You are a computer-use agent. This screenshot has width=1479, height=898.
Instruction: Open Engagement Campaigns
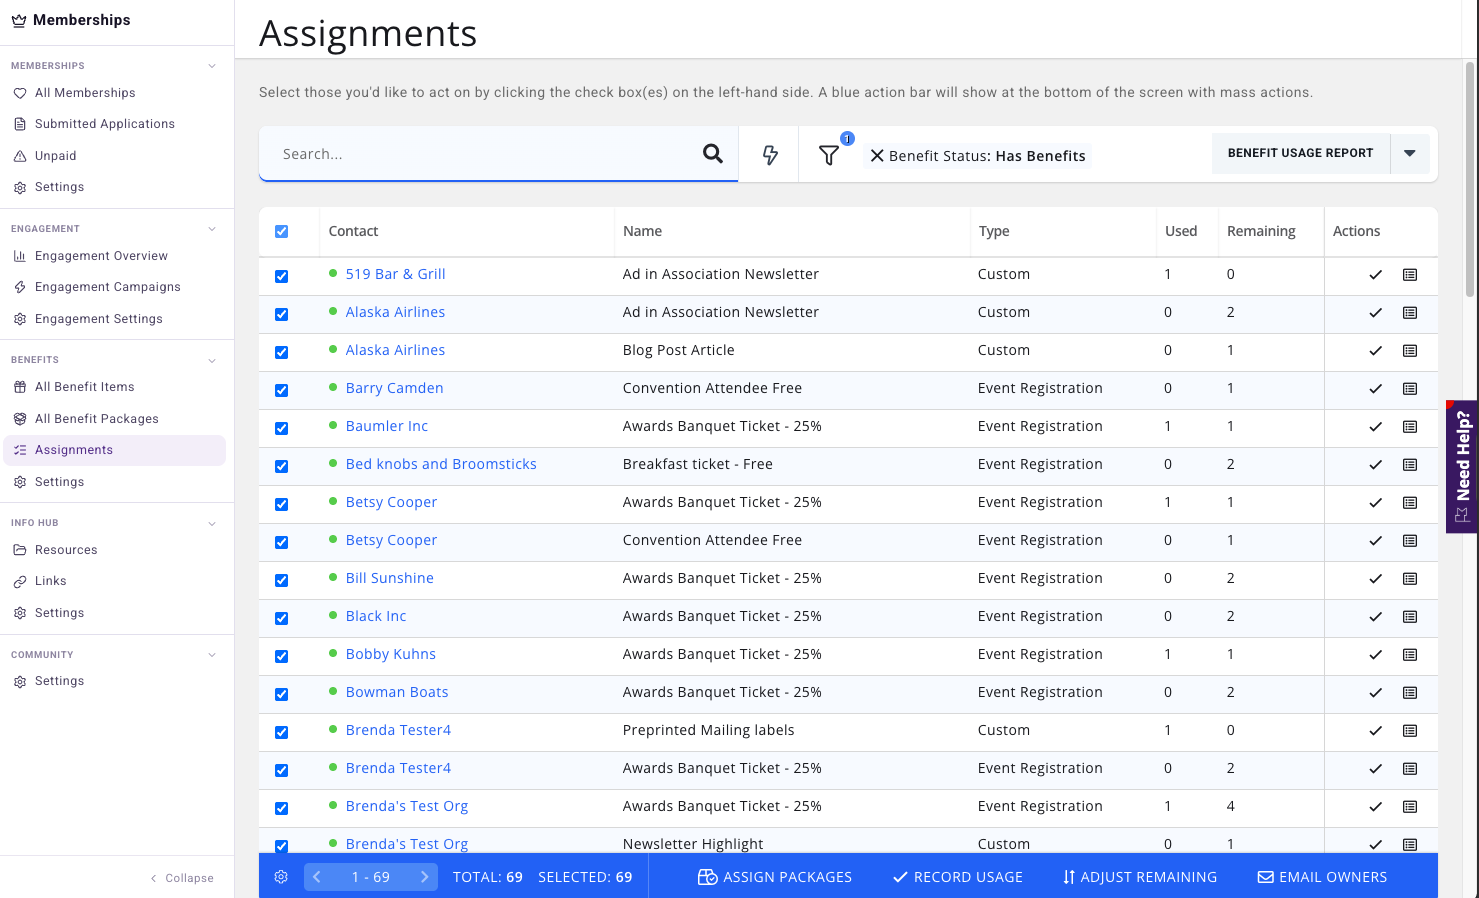pos(108,287)
